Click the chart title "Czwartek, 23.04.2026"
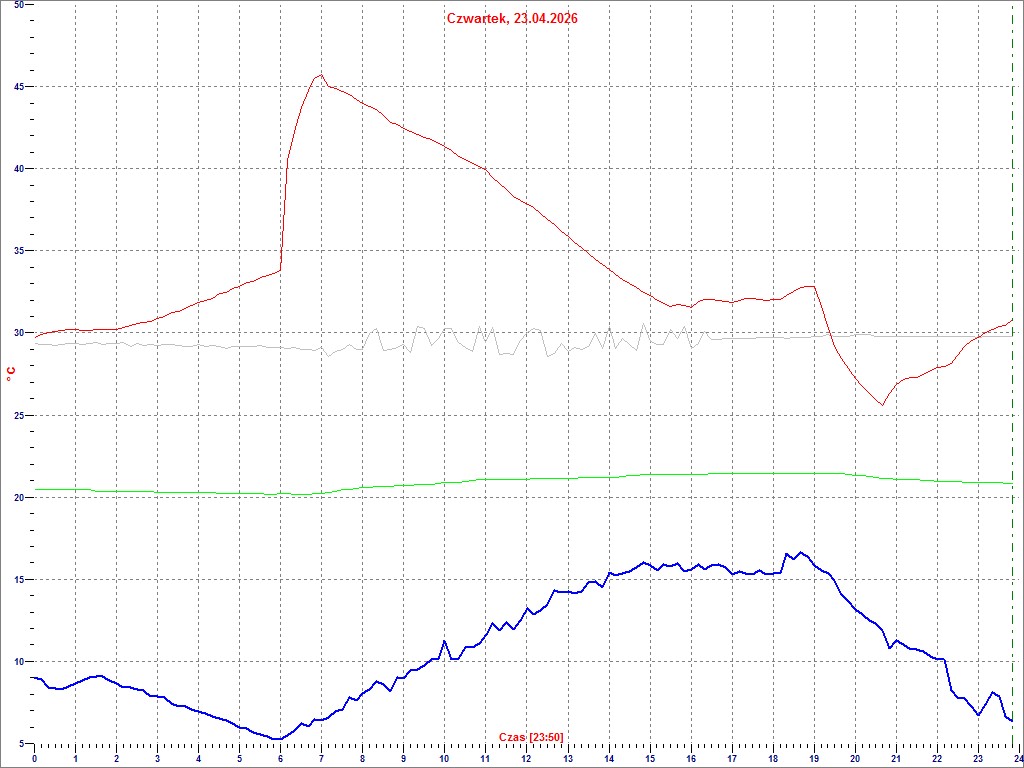1024x768 pixels. click(512, 18)
